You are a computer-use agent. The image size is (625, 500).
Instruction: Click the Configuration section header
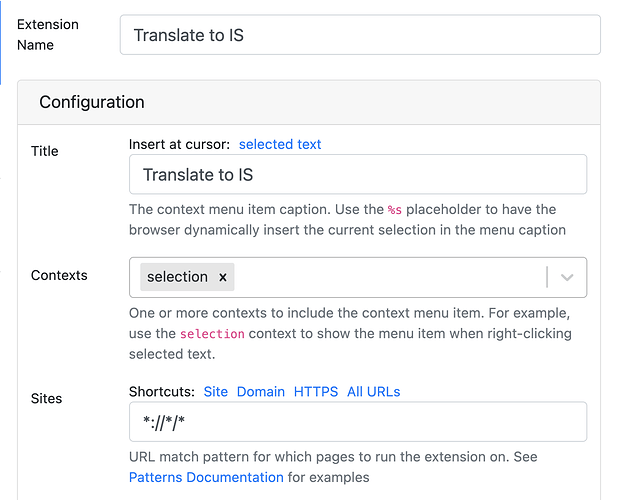pyautogui.click(x=92, y=102)
